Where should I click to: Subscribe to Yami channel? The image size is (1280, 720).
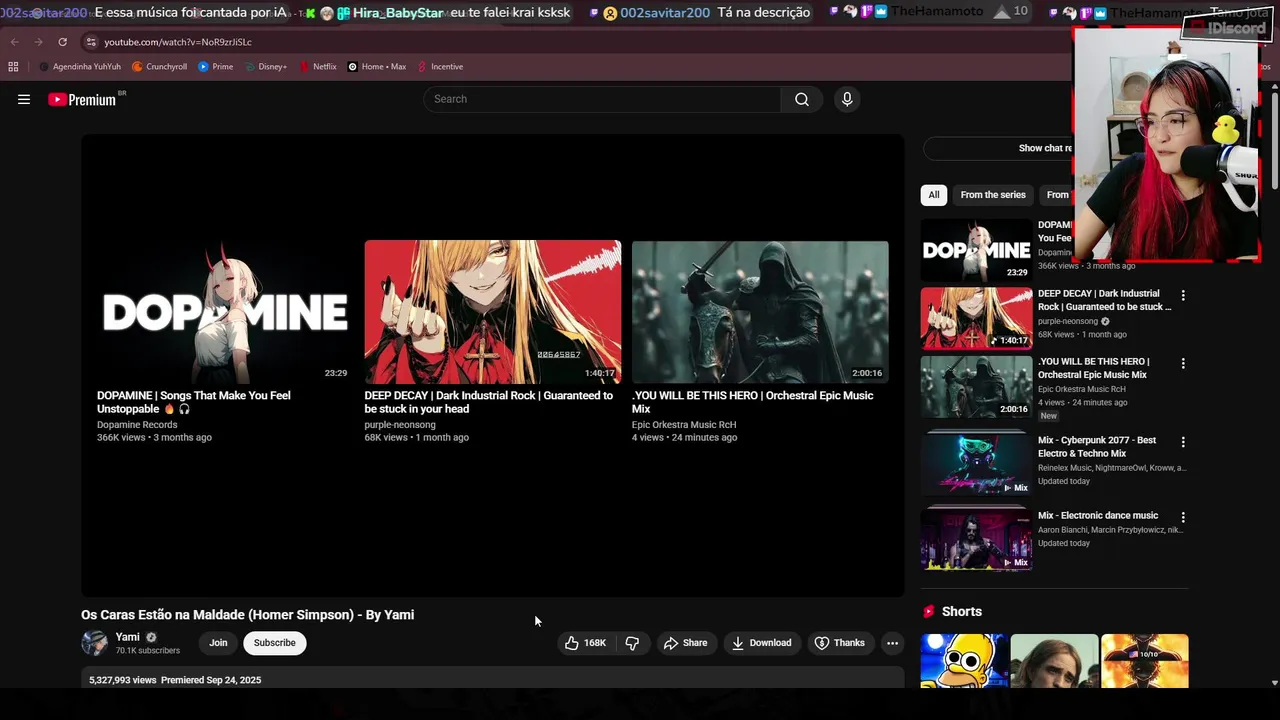tap(275, 643)
